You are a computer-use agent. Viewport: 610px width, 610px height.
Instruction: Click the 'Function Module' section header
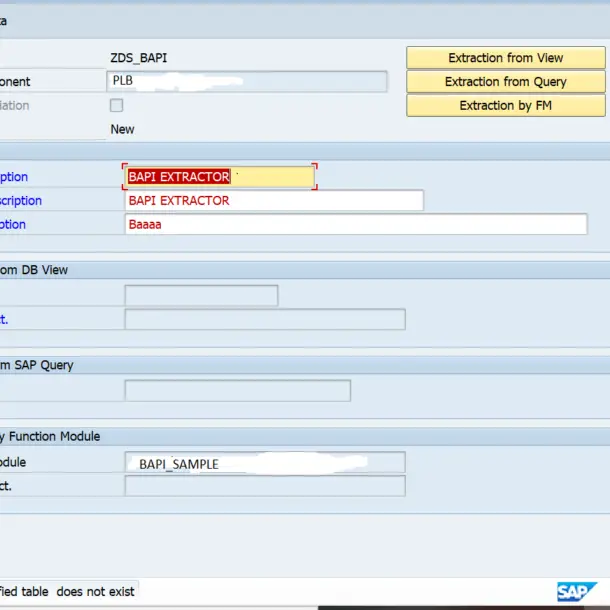(50, 436)
